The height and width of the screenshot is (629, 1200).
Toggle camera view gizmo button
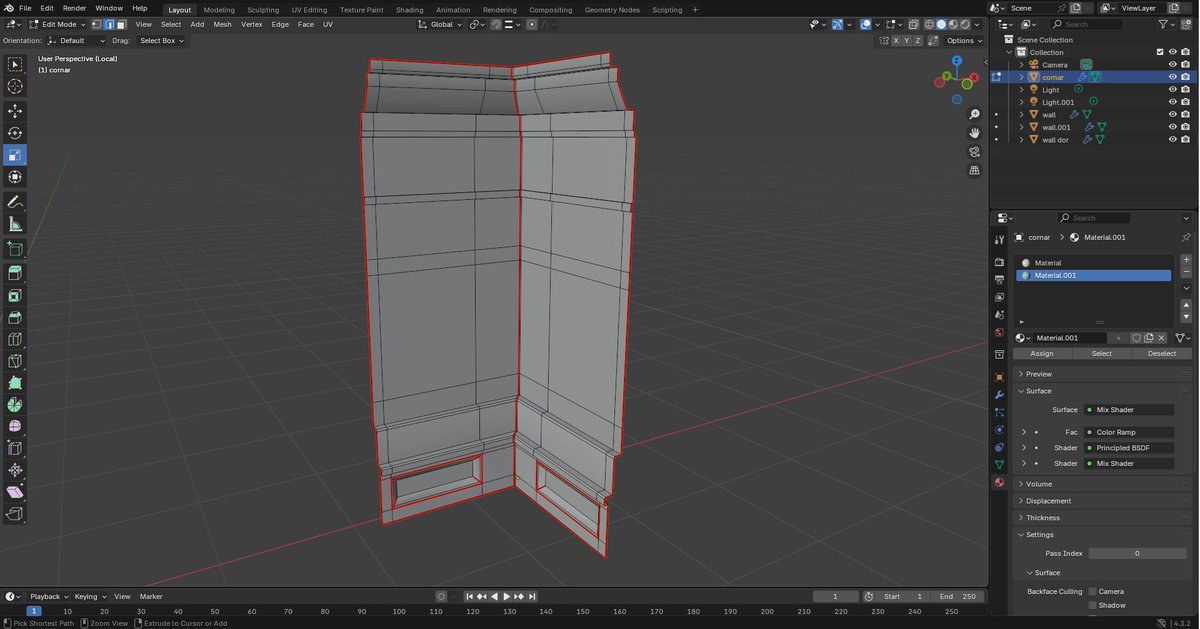974,152
